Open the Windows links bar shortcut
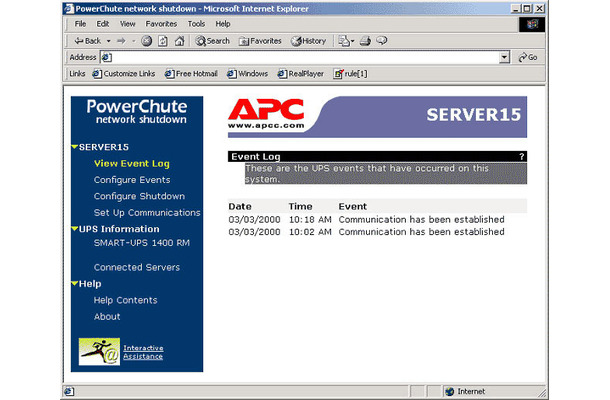This screenshot has width=610, height=400. [x=247, y=74]
